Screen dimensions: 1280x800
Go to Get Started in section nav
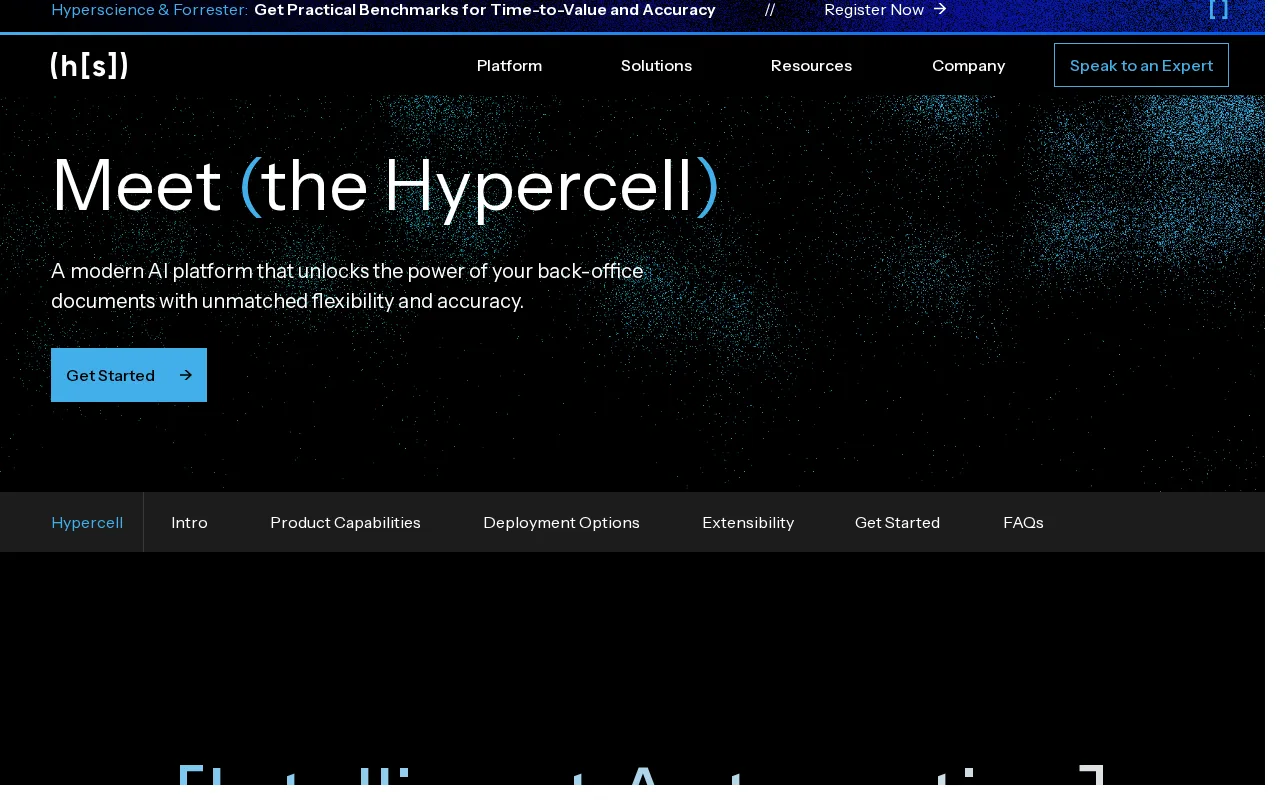click(x=897, y=522)
